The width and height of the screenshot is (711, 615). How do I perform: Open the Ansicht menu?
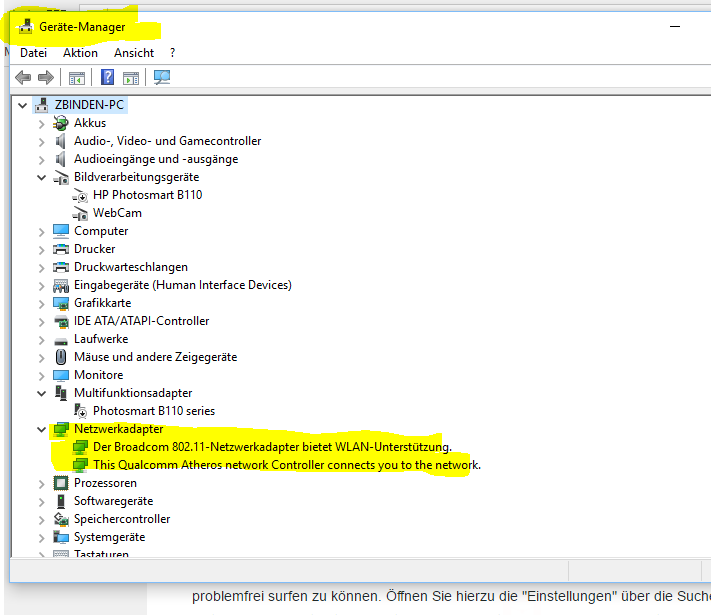[134, 53]
